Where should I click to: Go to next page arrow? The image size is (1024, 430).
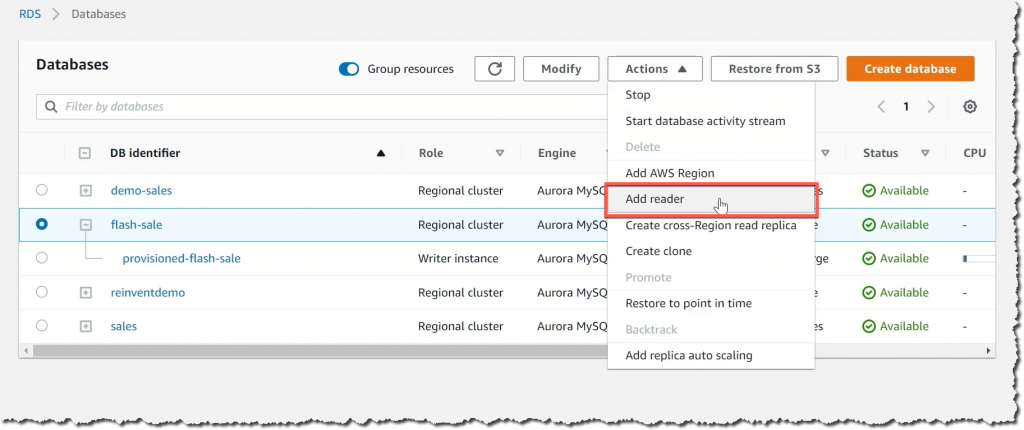coord(931,107)
